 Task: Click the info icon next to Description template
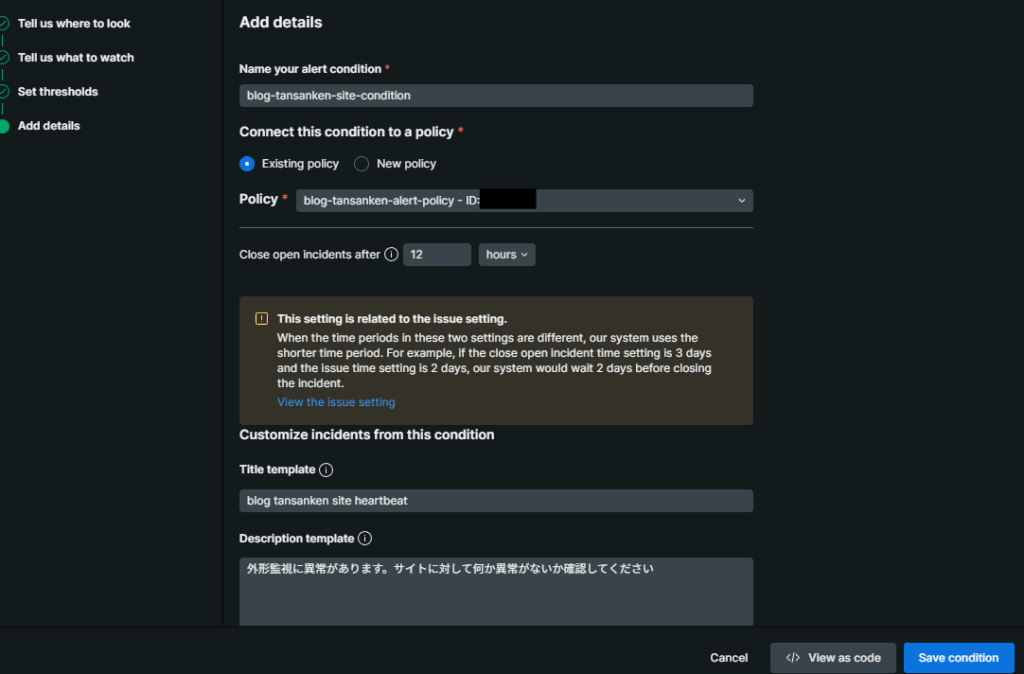[365, 539]
